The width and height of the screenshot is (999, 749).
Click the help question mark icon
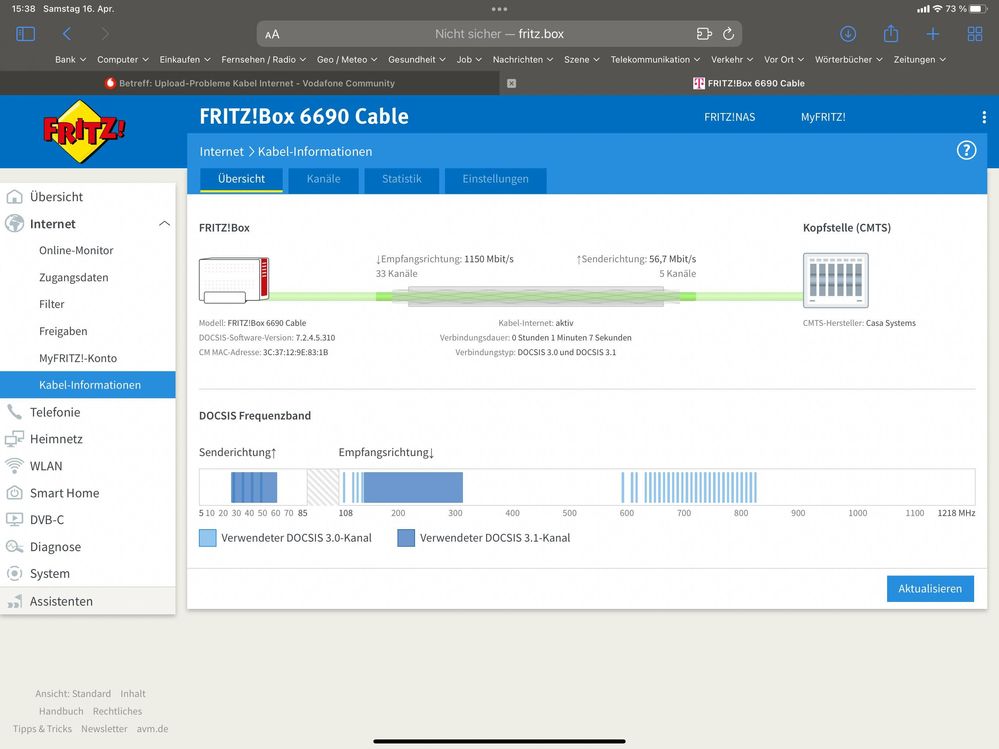[966, 151]
